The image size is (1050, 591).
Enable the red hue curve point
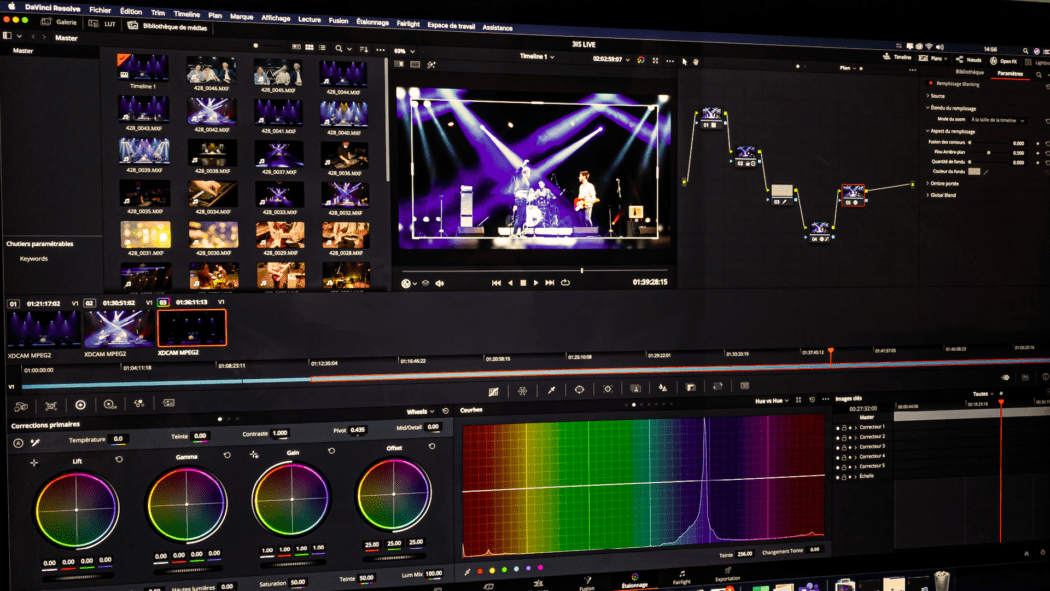pyautogui.click(x=479, y=571)
